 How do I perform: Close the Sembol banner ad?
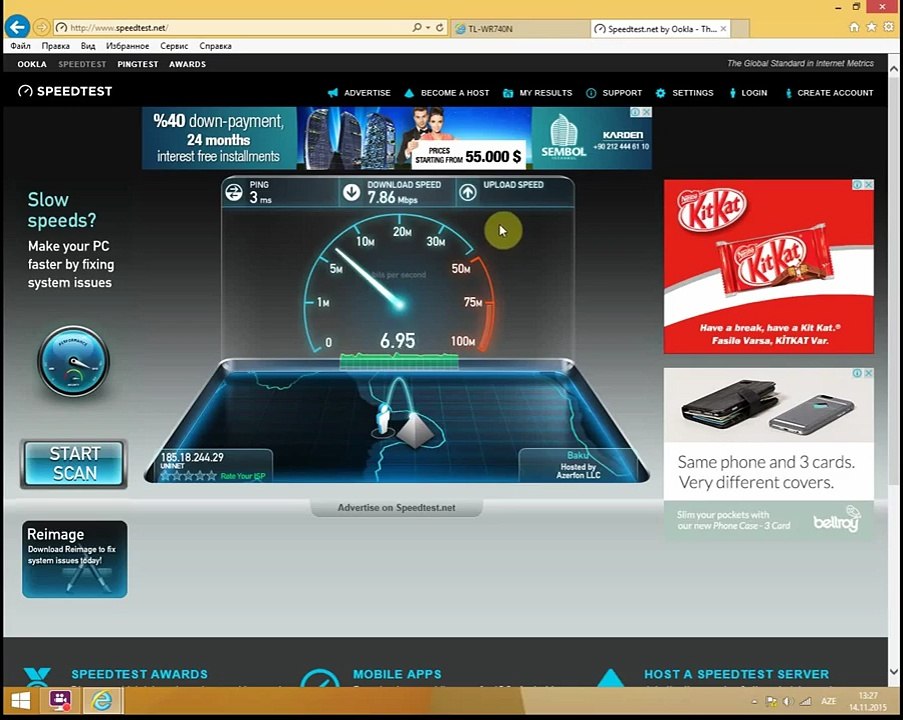[647, 112]
